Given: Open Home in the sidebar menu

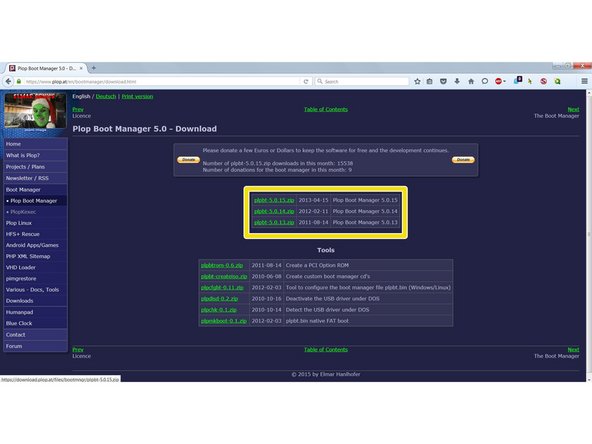Looking at the screenshot, I should 35,144.
